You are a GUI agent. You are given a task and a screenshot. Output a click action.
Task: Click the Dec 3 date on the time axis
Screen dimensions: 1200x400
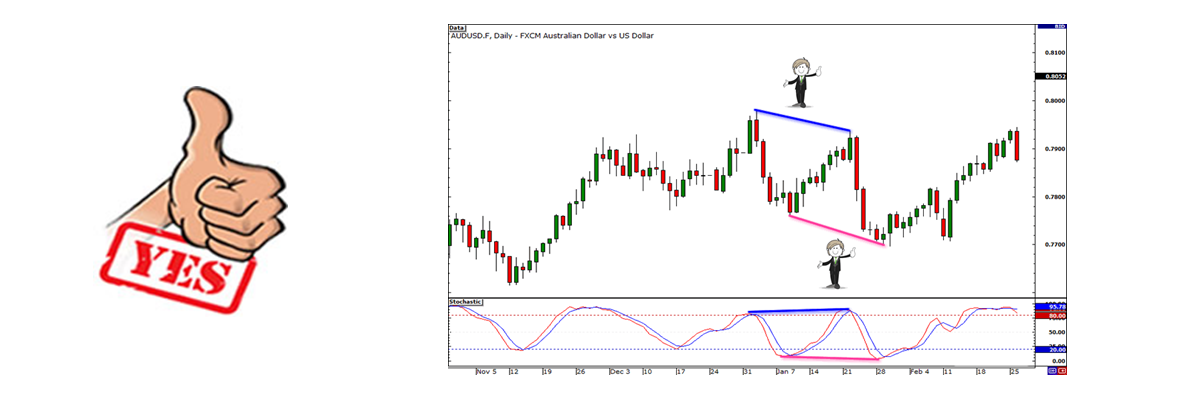pyautogui.click(x=618, y=371)
